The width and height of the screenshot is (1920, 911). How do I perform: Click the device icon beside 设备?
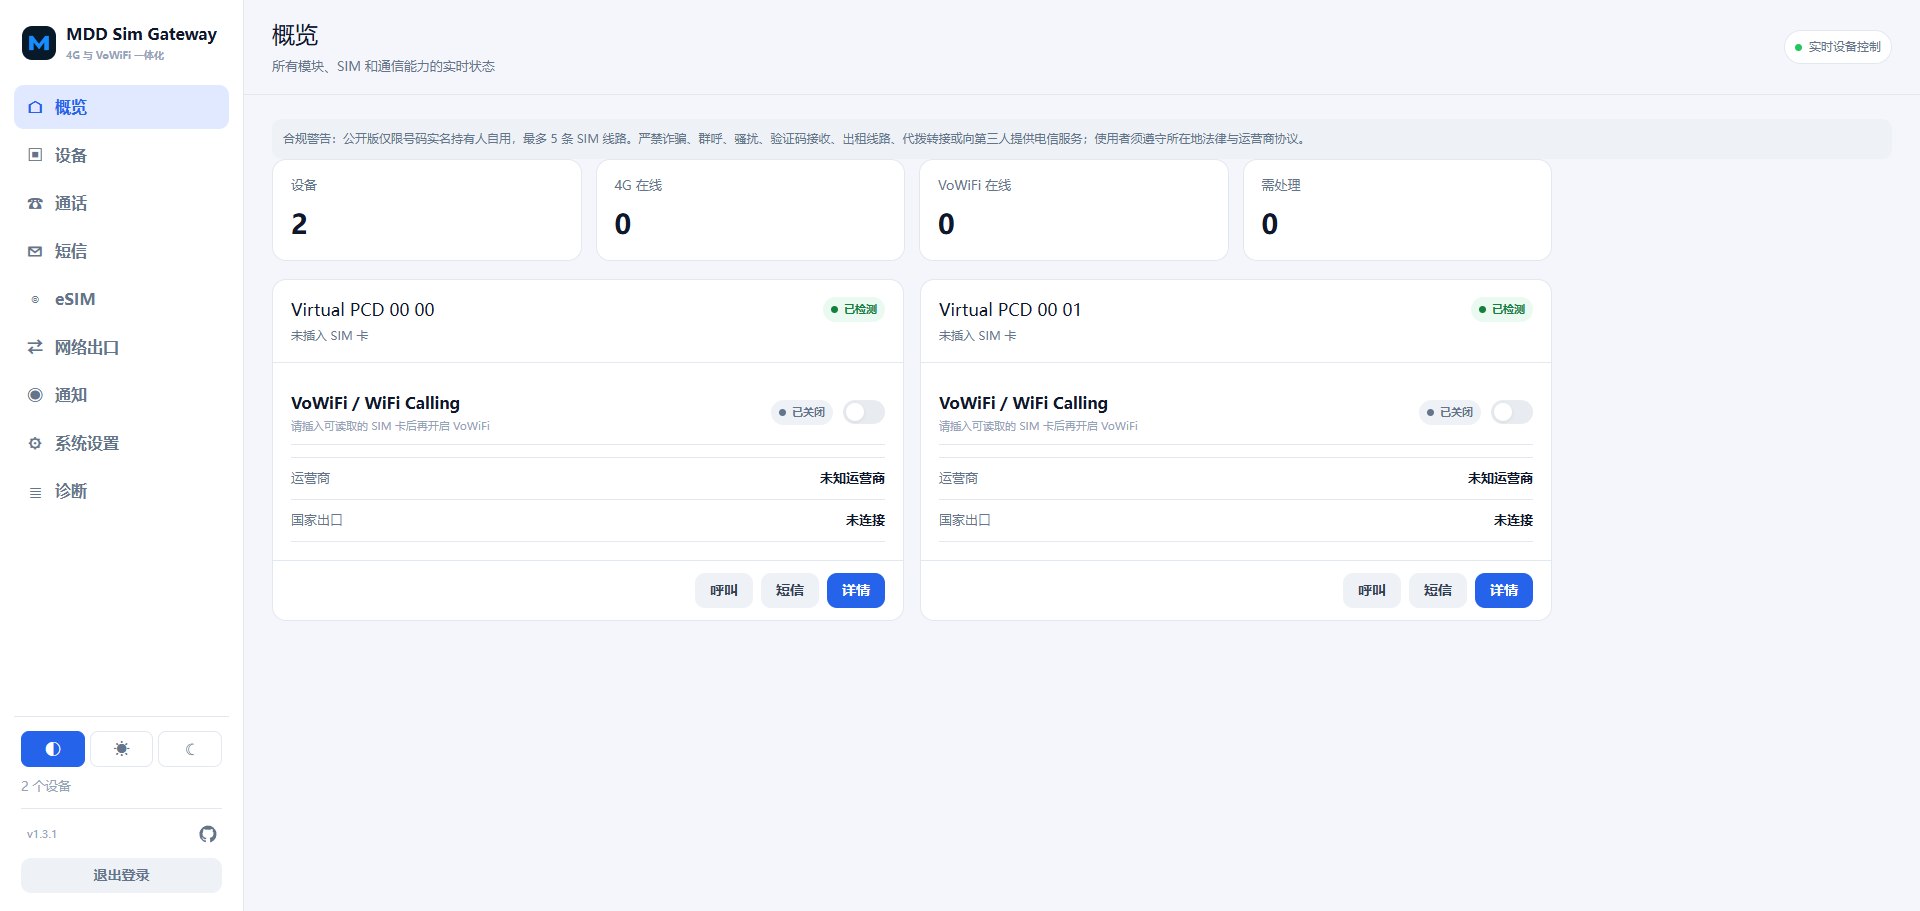[x=35, y=155]
